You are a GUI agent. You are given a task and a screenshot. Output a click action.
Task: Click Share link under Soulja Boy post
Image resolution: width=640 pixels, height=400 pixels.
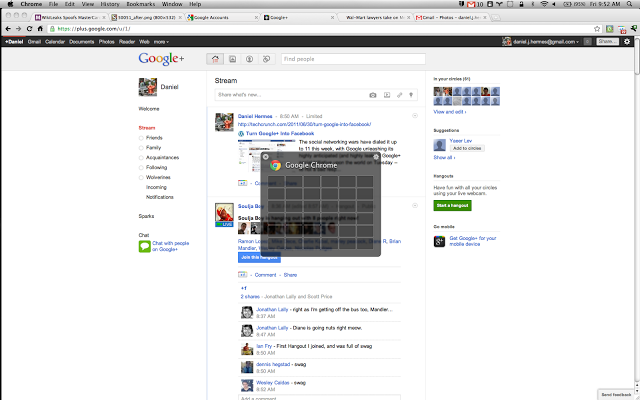[290, 275]
